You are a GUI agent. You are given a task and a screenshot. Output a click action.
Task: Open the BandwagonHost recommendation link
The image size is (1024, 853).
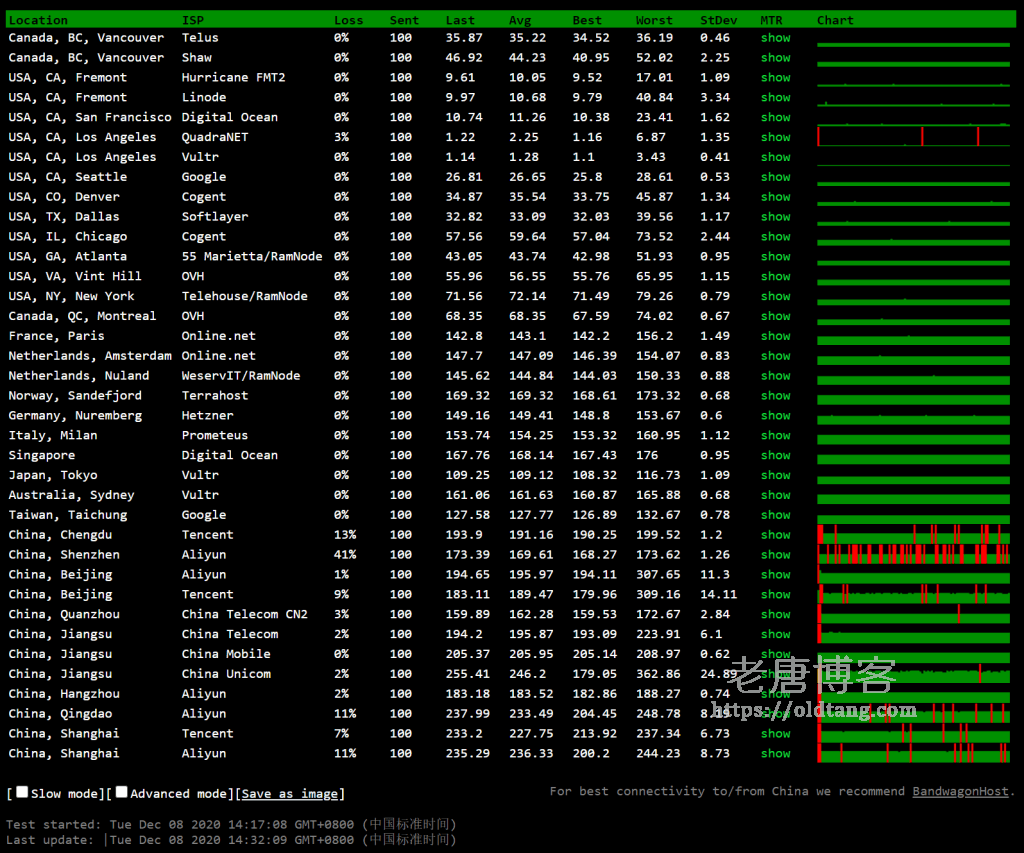(x=960, y=791)
